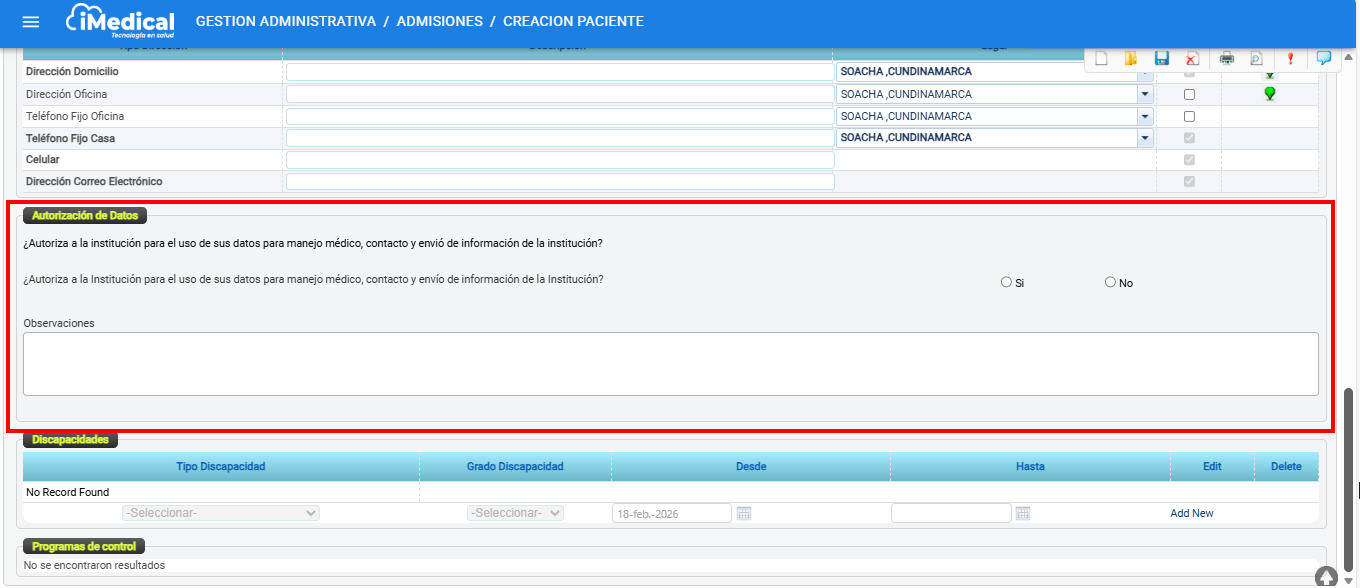This screenshot has width=1360, height=588.
Task: Select the Si authorization radio button
Action: pos(1006,282)
